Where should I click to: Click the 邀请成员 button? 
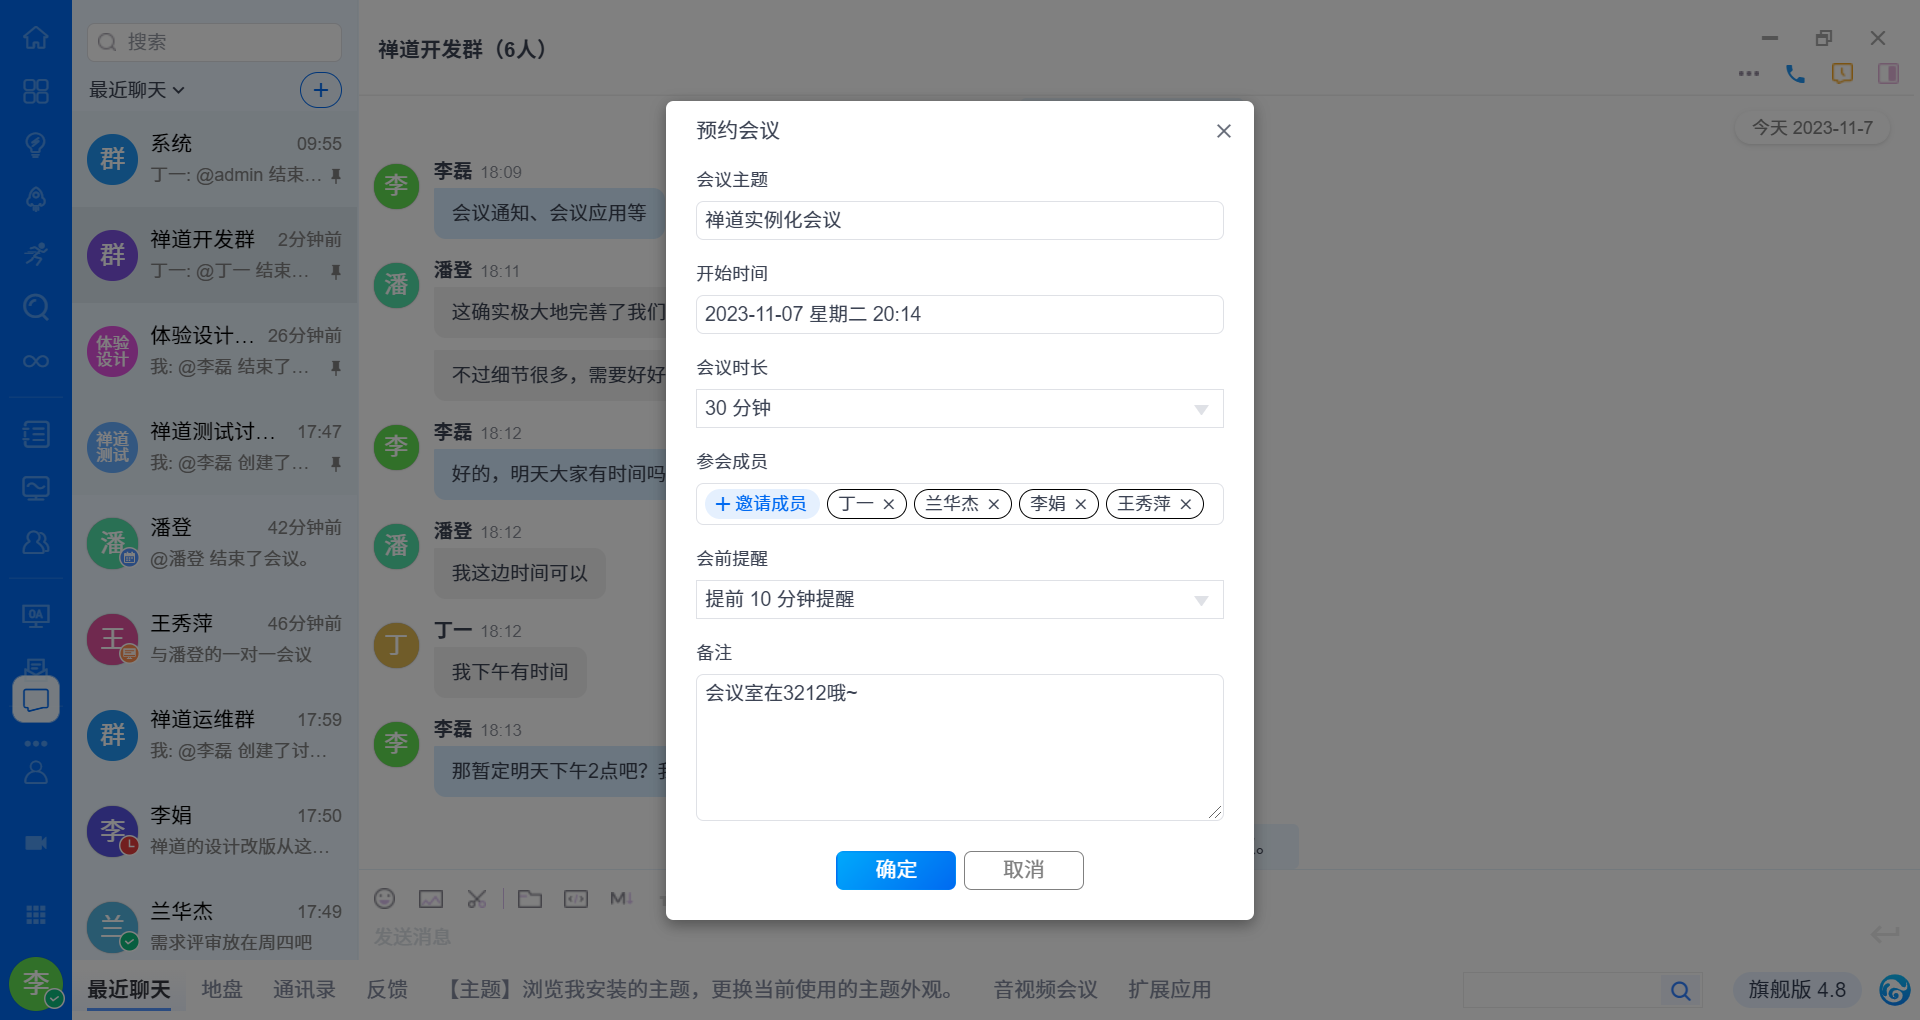[x=762, y=504]
